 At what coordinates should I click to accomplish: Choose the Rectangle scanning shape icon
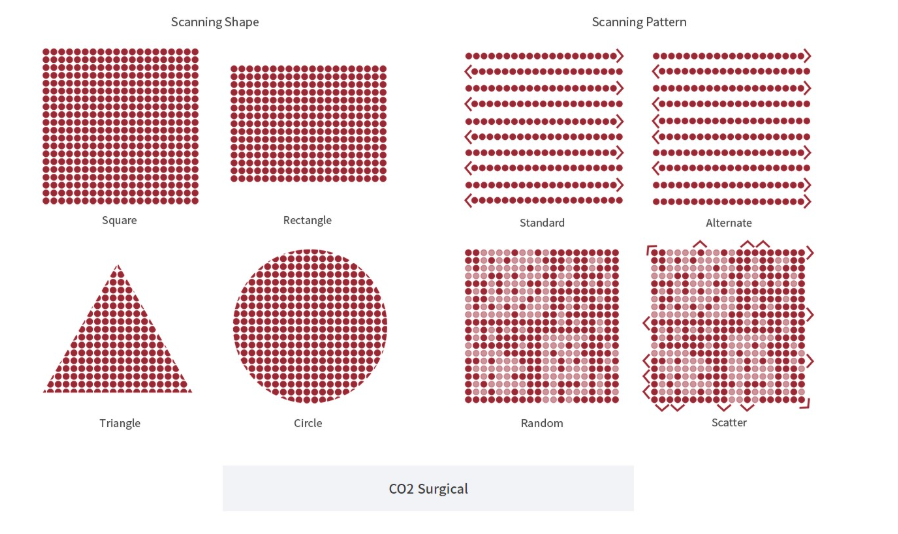pos(309,124)
